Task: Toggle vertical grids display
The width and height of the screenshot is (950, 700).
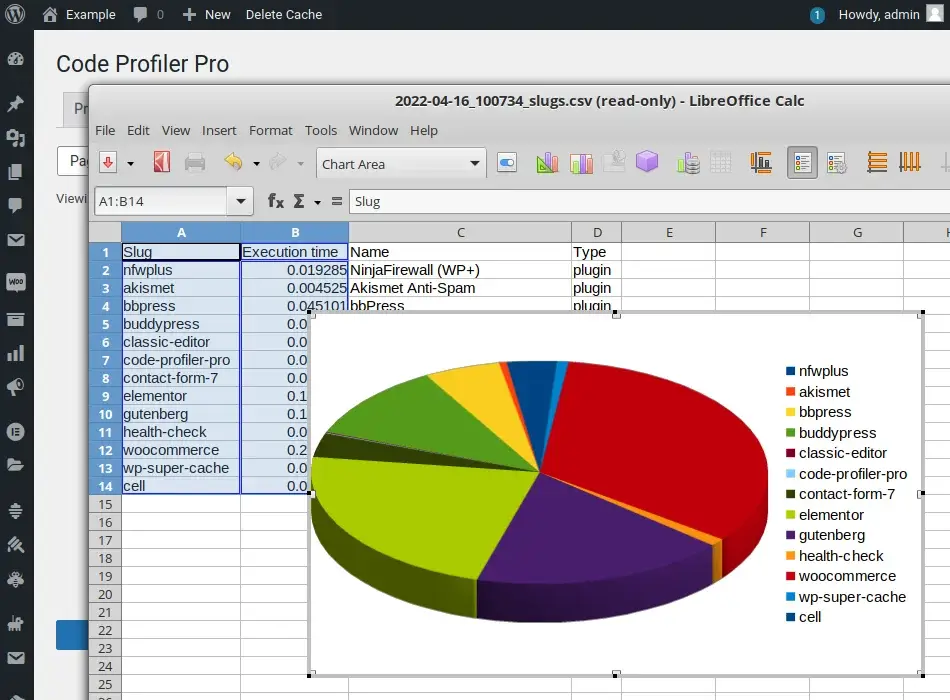Action: pos(910,162)
